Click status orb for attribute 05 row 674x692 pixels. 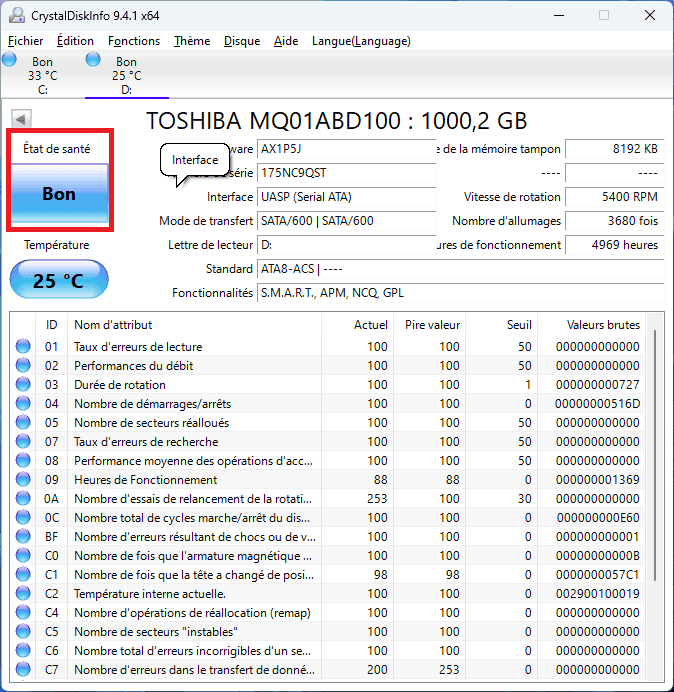pos(23,422)
